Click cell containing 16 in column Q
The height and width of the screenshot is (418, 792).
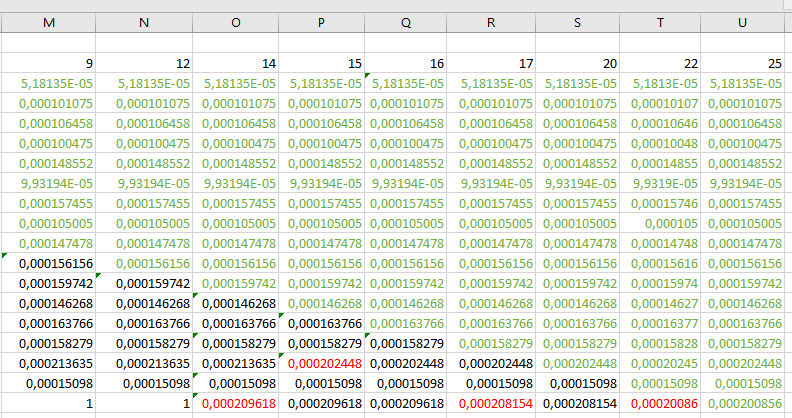tap(406, 63)
